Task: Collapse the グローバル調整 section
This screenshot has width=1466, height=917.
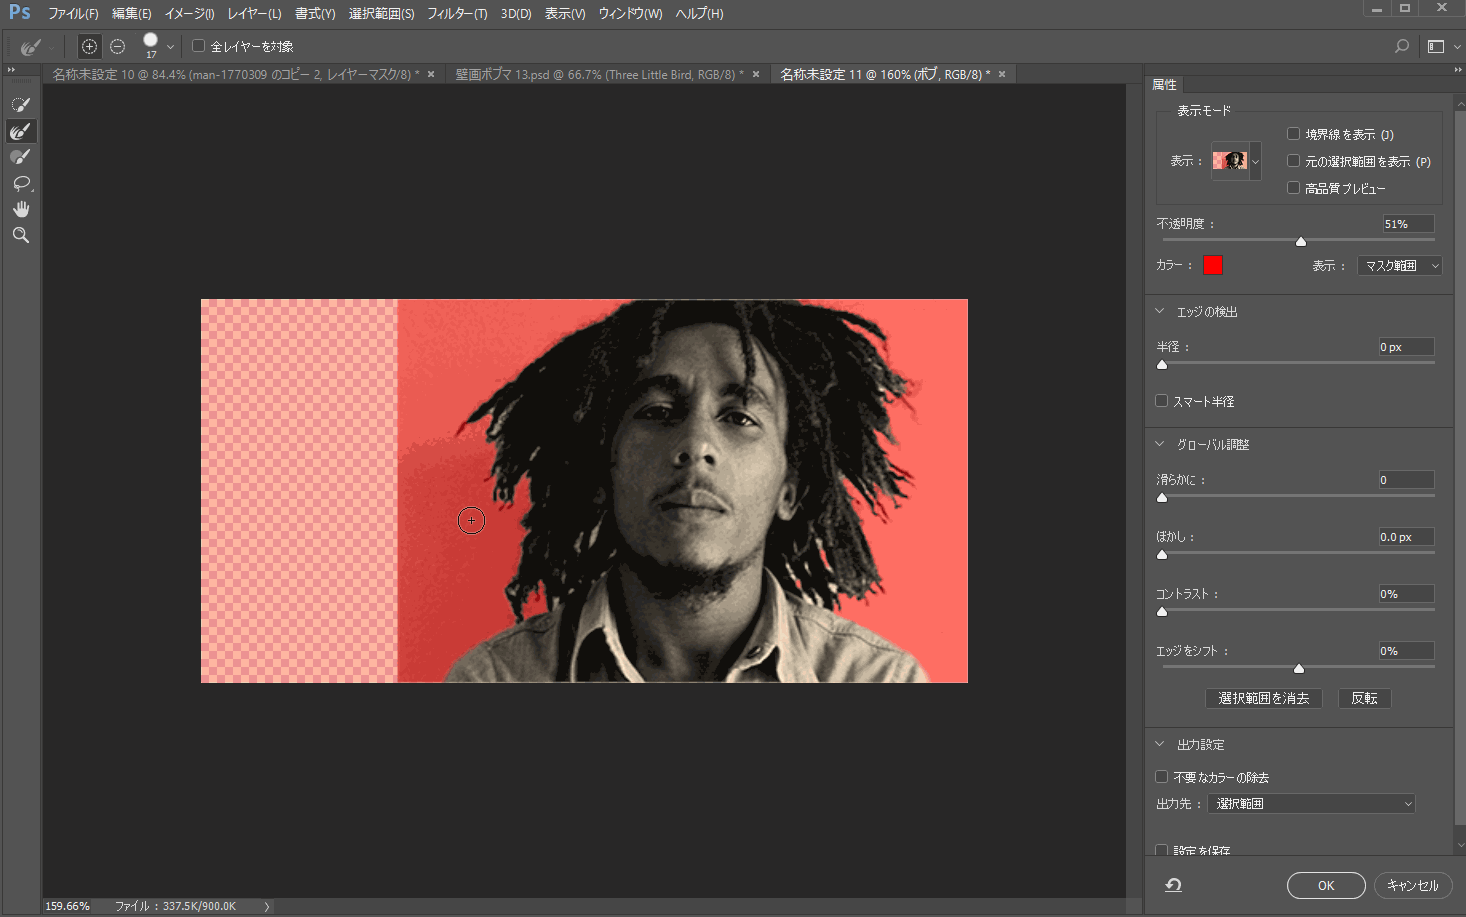Action: [1160, 444]
